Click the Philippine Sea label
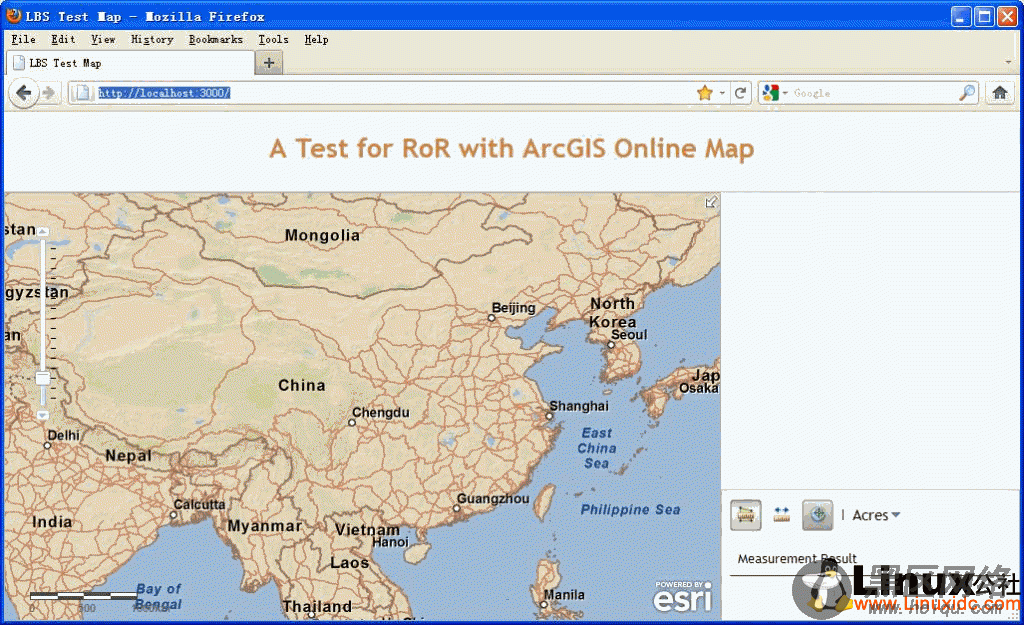The width and height of the screenshot is (1024, 625). tap(630, 509)
